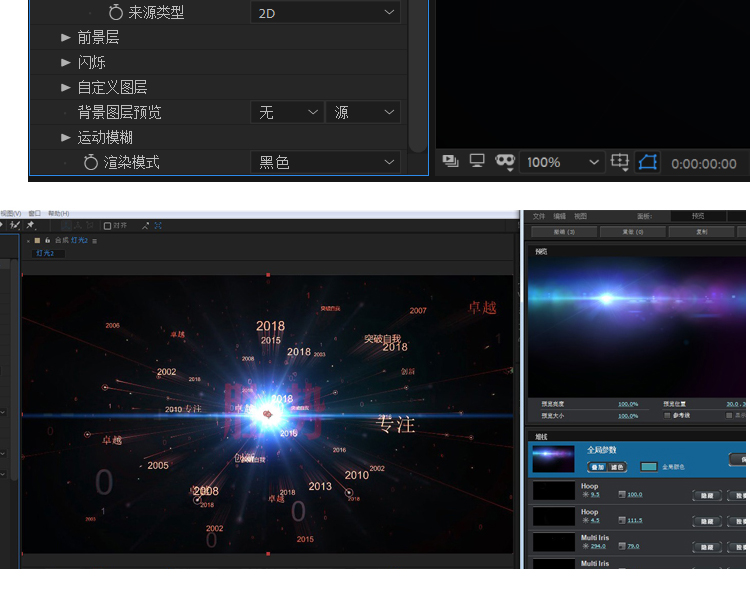Open the 编辑 menu in Optical Flares
Screen dimensions: 750x591
click(559, 216)
